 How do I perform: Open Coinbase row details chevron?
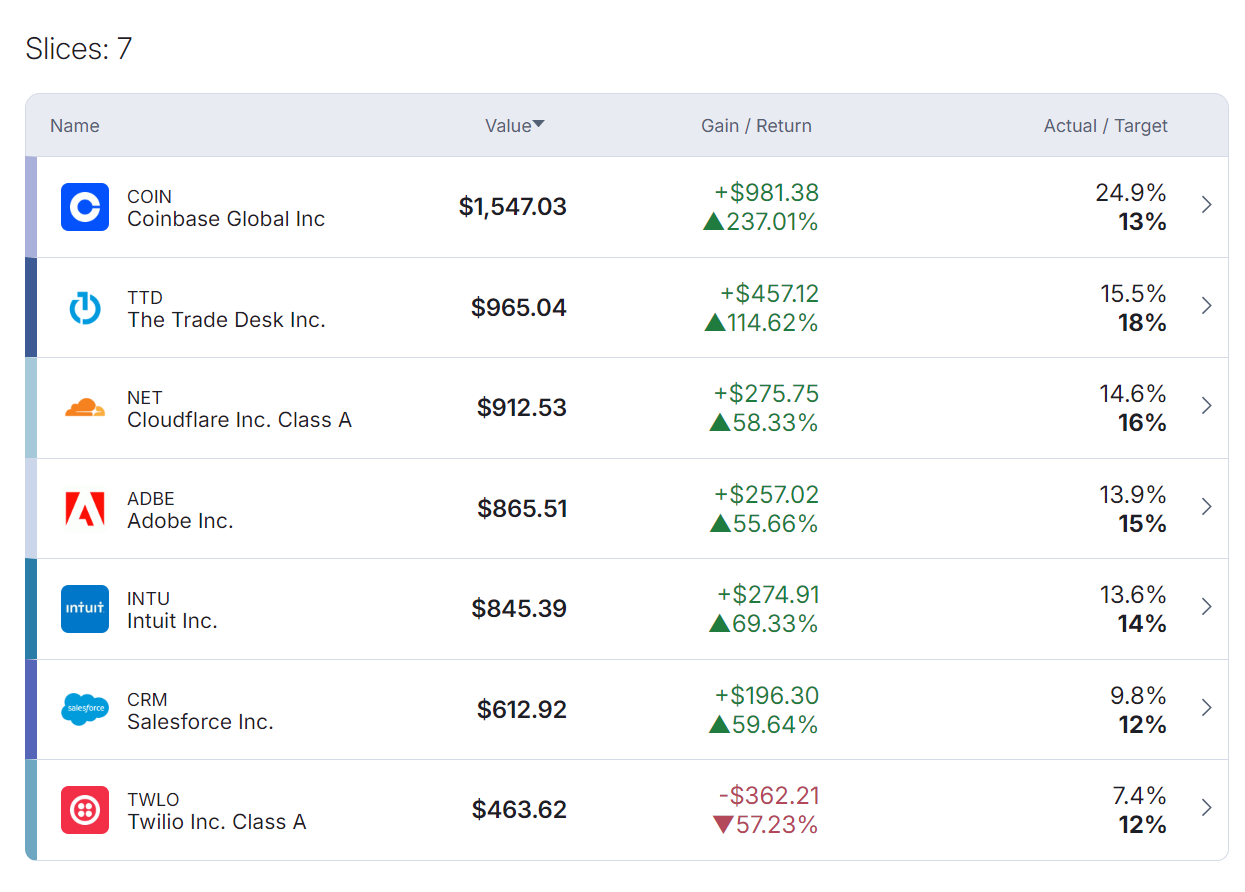point(1206,205)
